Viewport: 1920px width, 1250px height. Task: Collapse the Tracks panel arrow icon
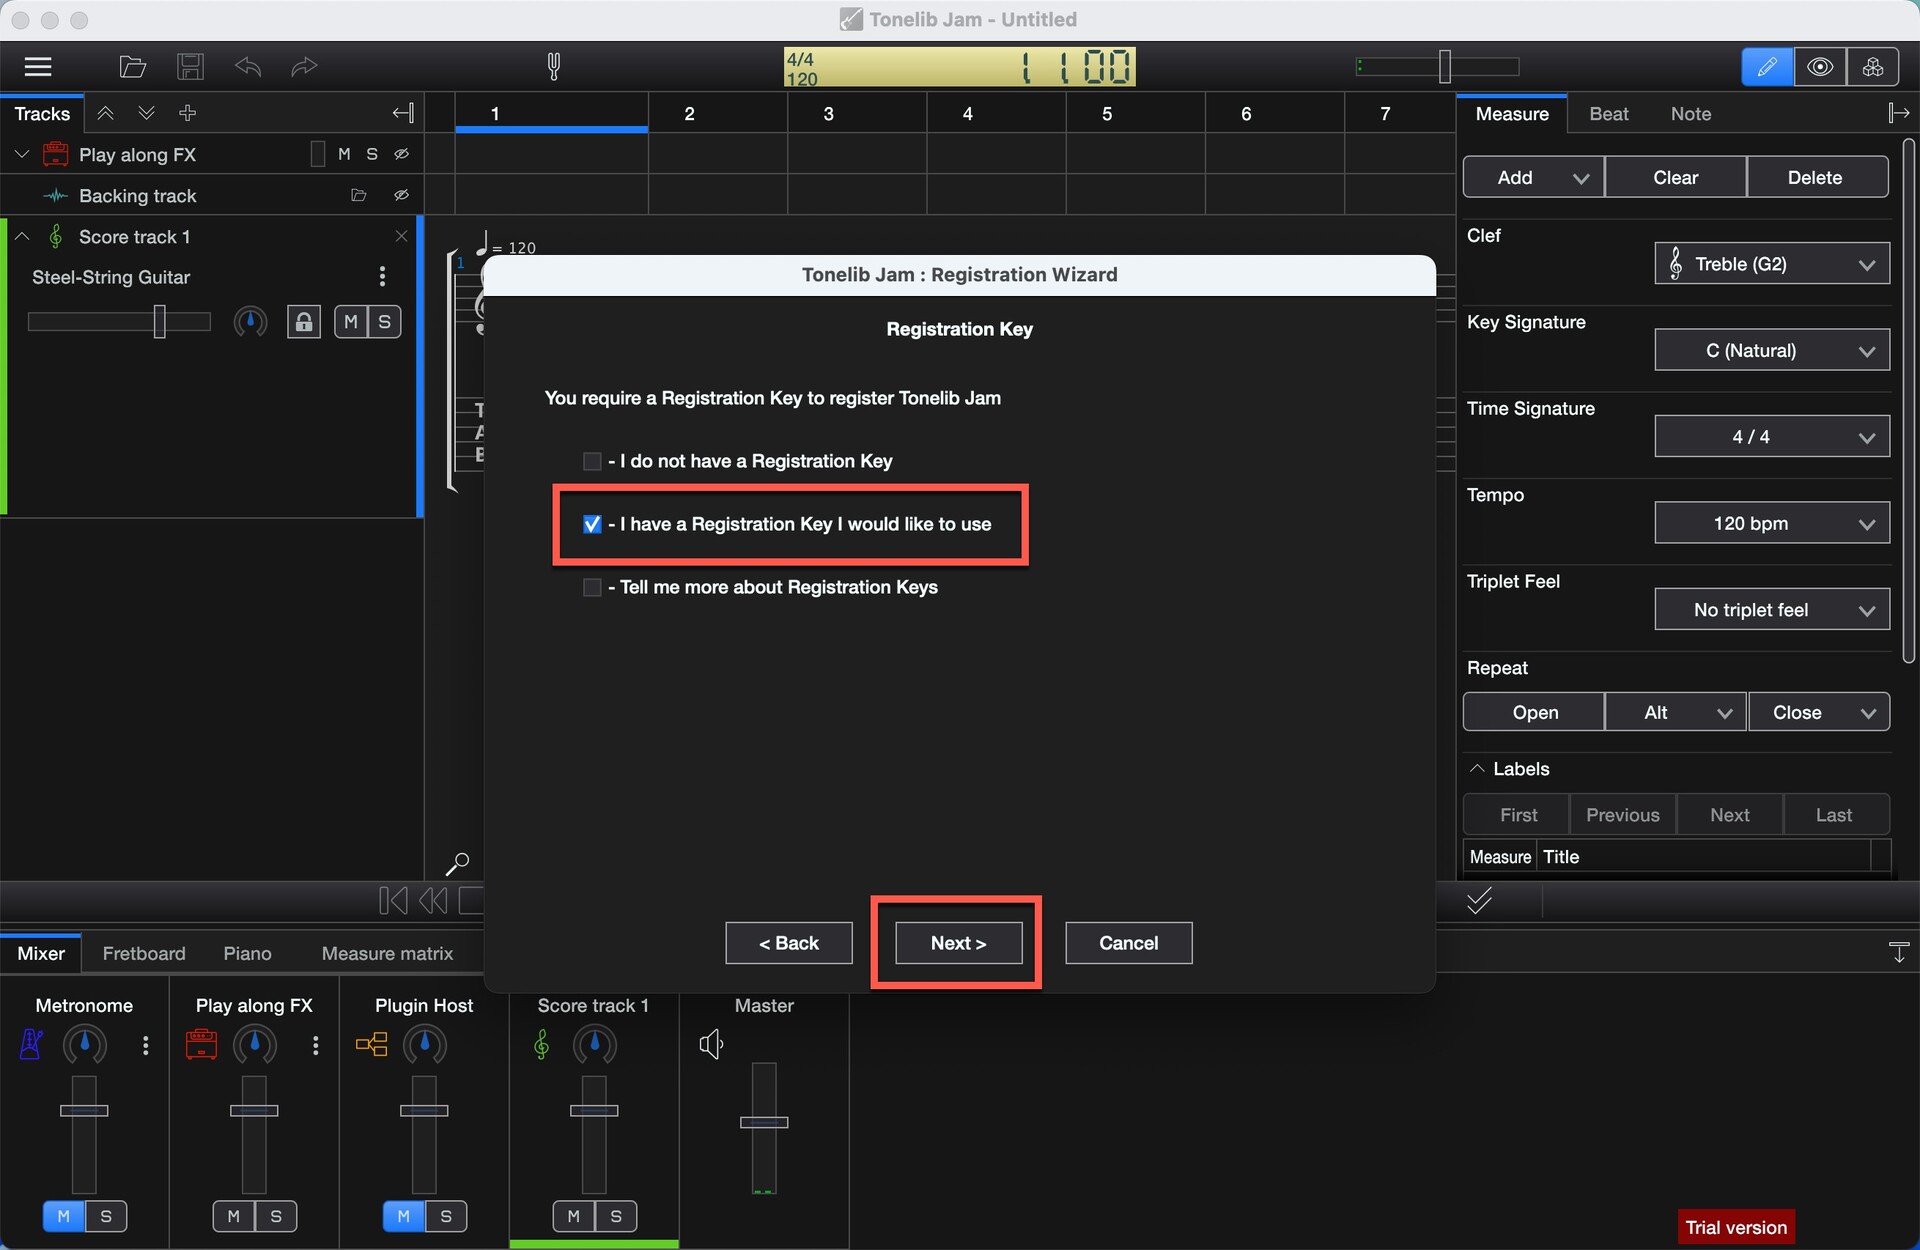click(403, 113)
